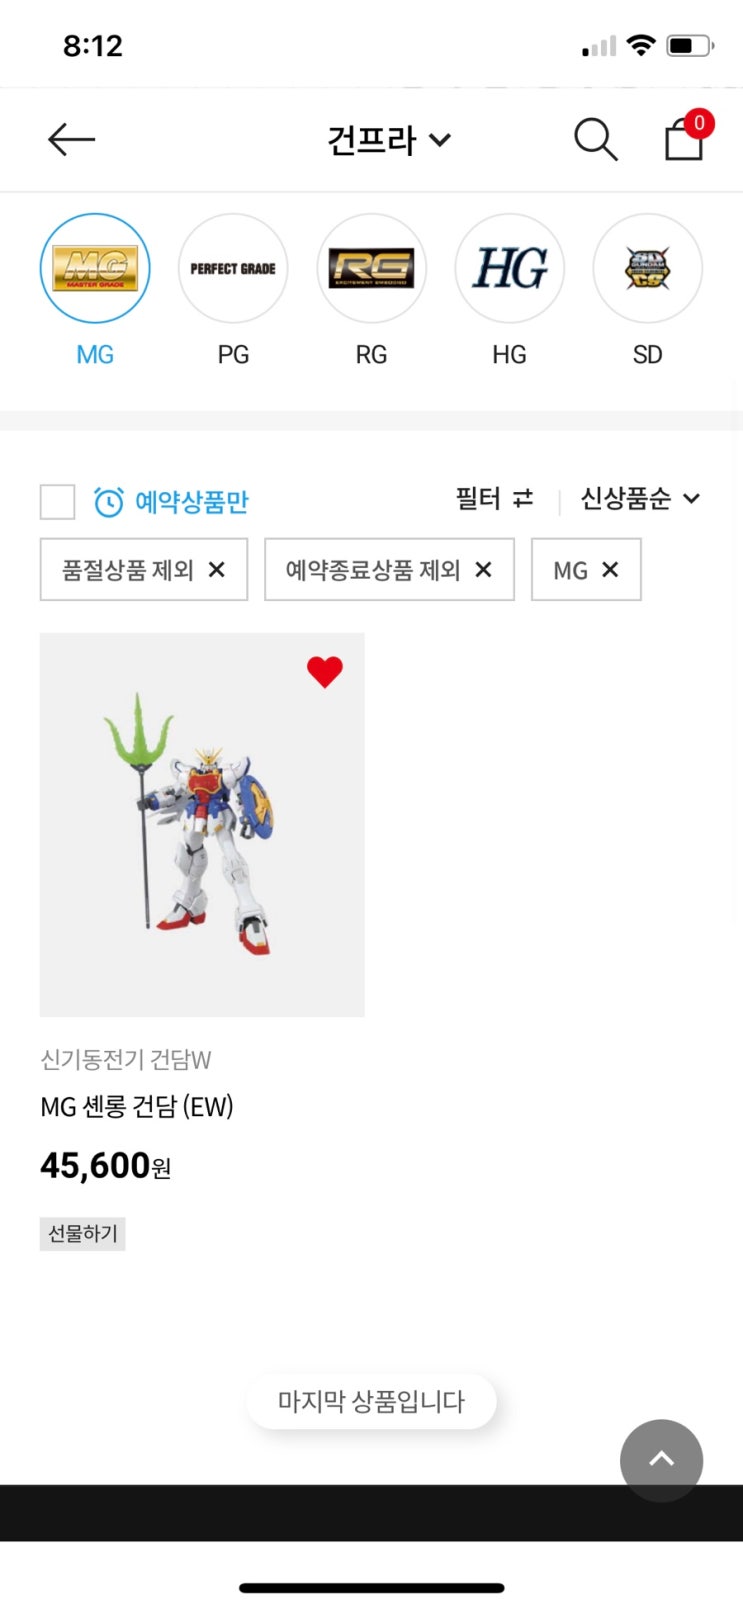Check the 예약상품만 checkbox
This screenshot has width=743, height=1609.
(x=57, y=501)
